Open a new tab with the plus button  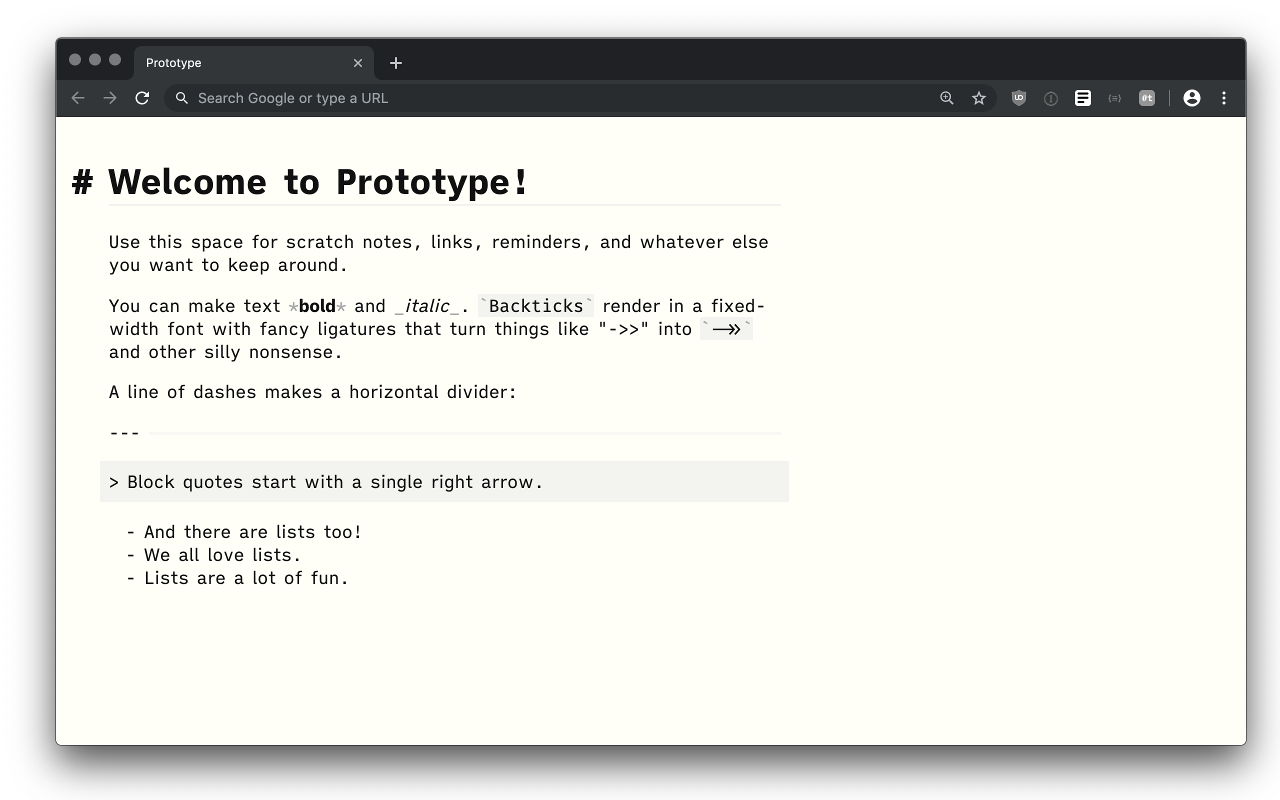click(395, 62)
